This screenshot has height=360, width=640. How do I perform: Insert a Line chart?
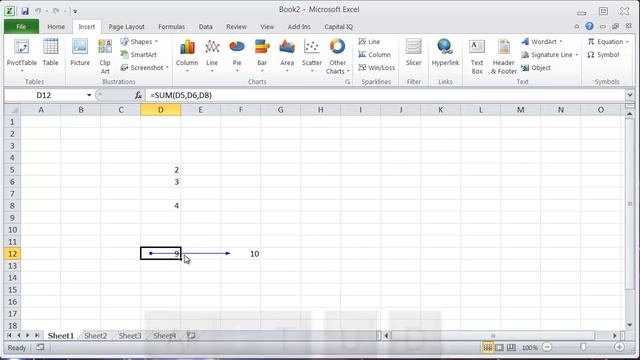tap(212, 56)
